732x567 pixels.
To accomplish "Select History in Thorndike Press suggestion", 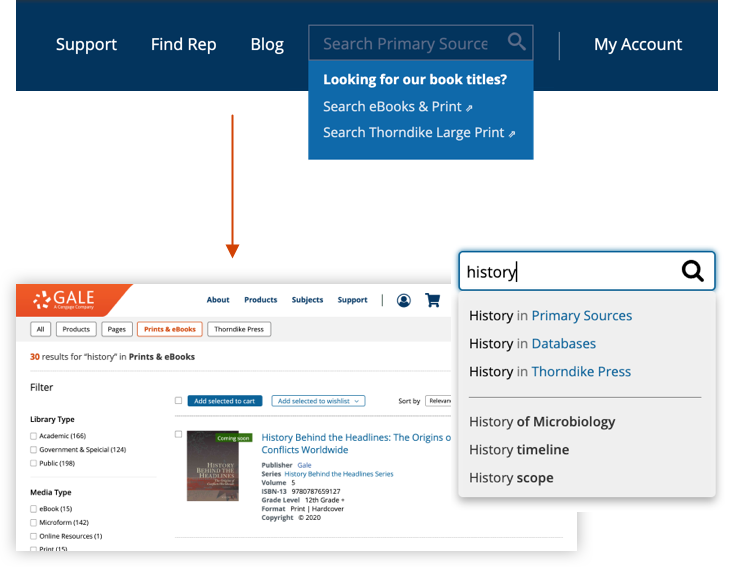I will [x=550, y=372].
